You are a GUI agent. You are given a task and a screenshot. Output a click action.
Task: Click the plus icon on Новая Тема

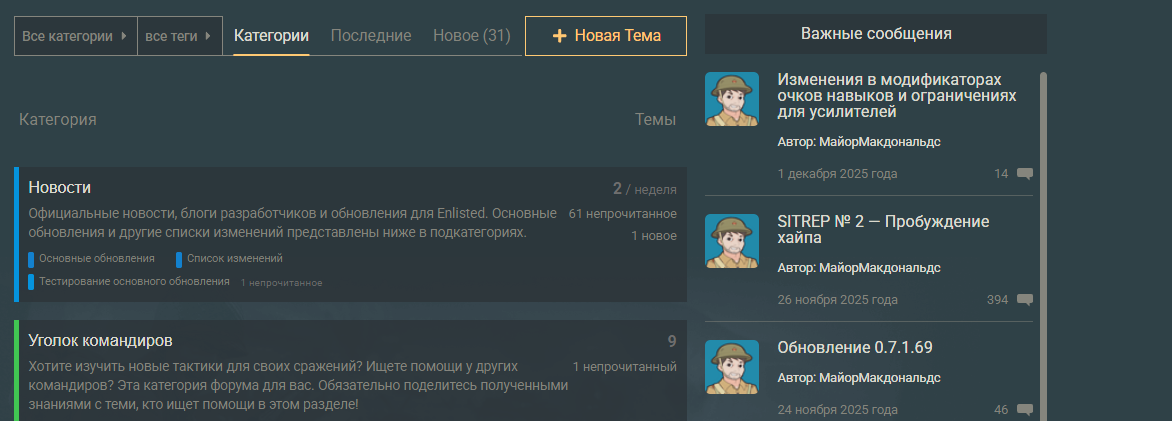560,36
